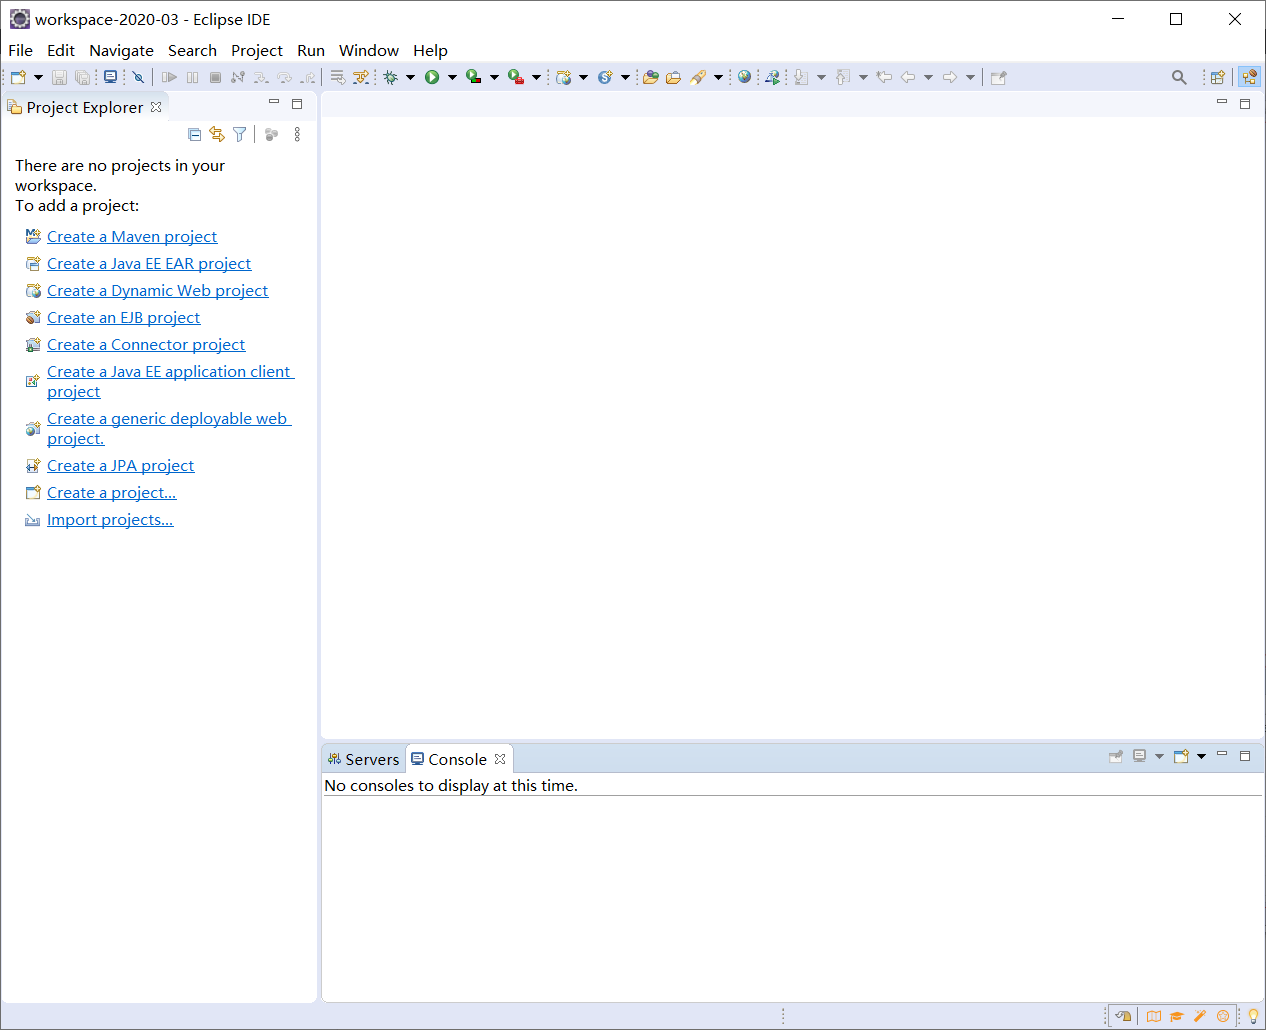Switch to the Servers tab

click(x=364, y=759)
